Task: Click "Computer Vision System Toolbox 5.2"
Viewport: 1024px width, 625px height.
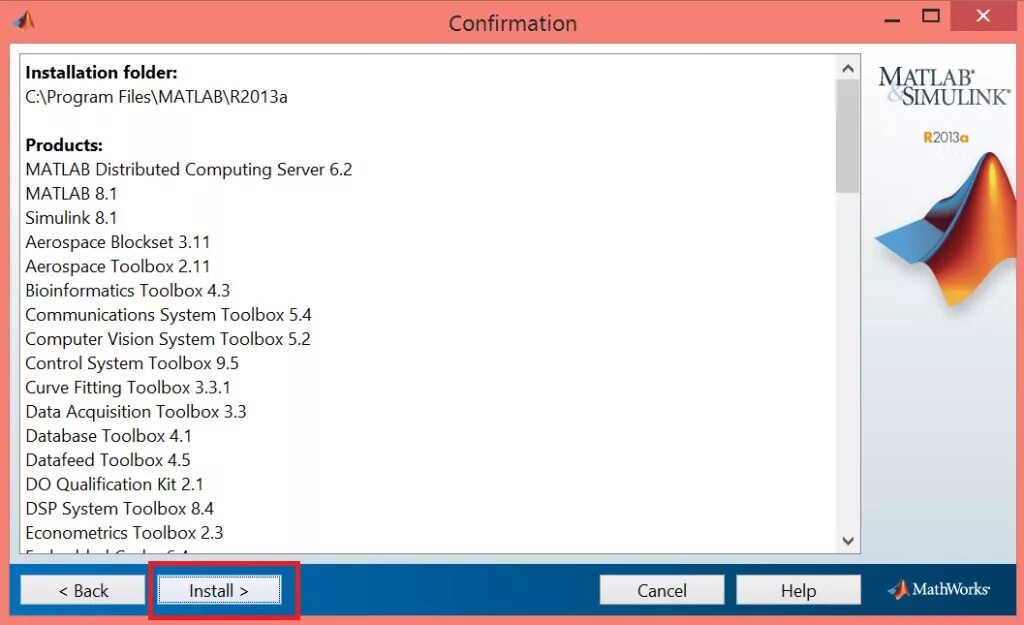Action: [x=168, y=339]
